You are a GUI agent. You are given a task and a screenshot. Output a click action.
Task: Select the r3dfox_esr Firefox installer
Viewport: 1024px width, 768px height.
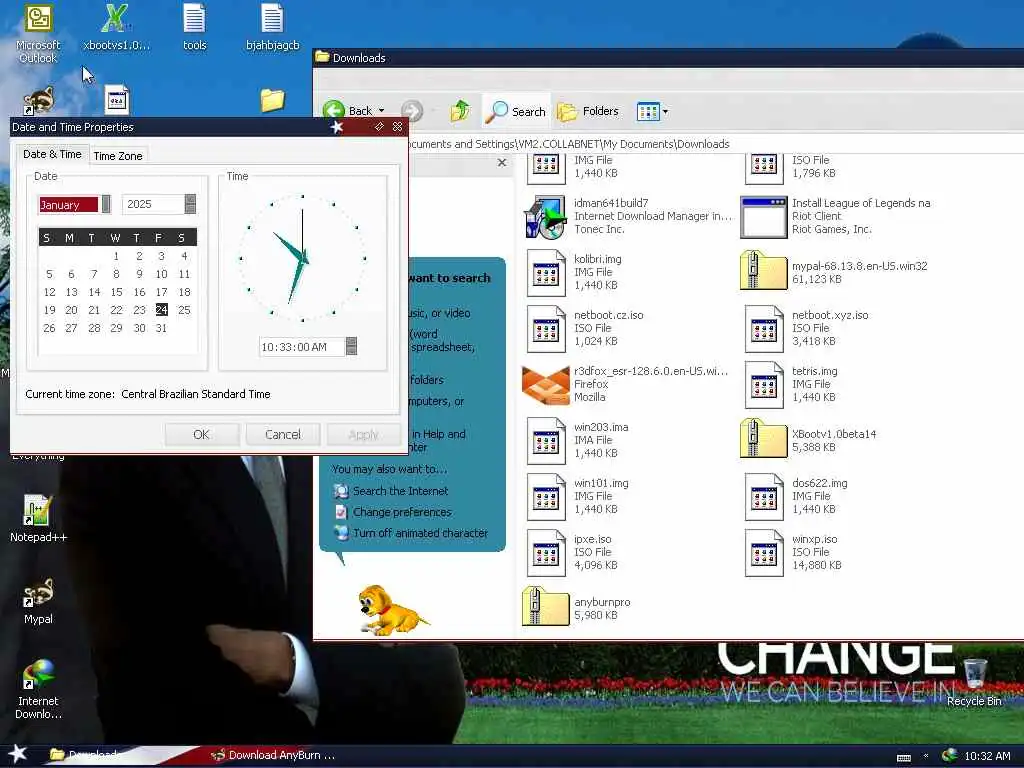(x=625, y=384)
